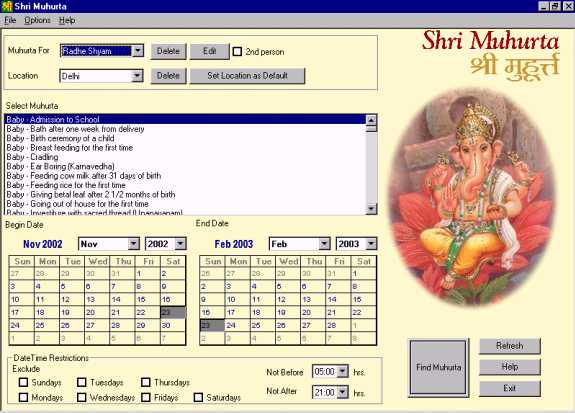
Task: Open the Options menu
Action: [37, 20]
